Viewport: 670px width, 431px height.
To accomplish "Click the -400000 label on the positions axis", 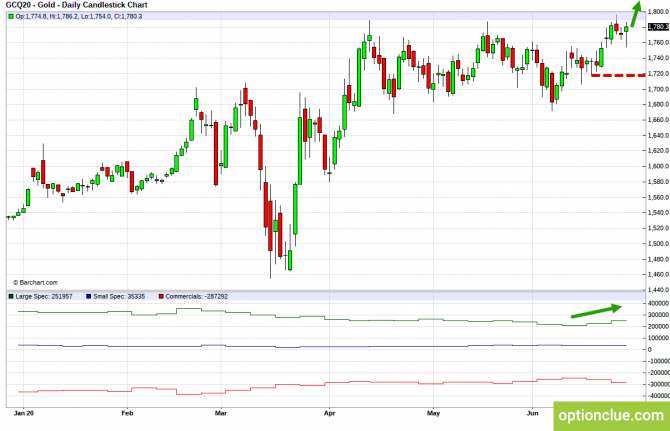I will pyautogui.click(x=658, y=396).
